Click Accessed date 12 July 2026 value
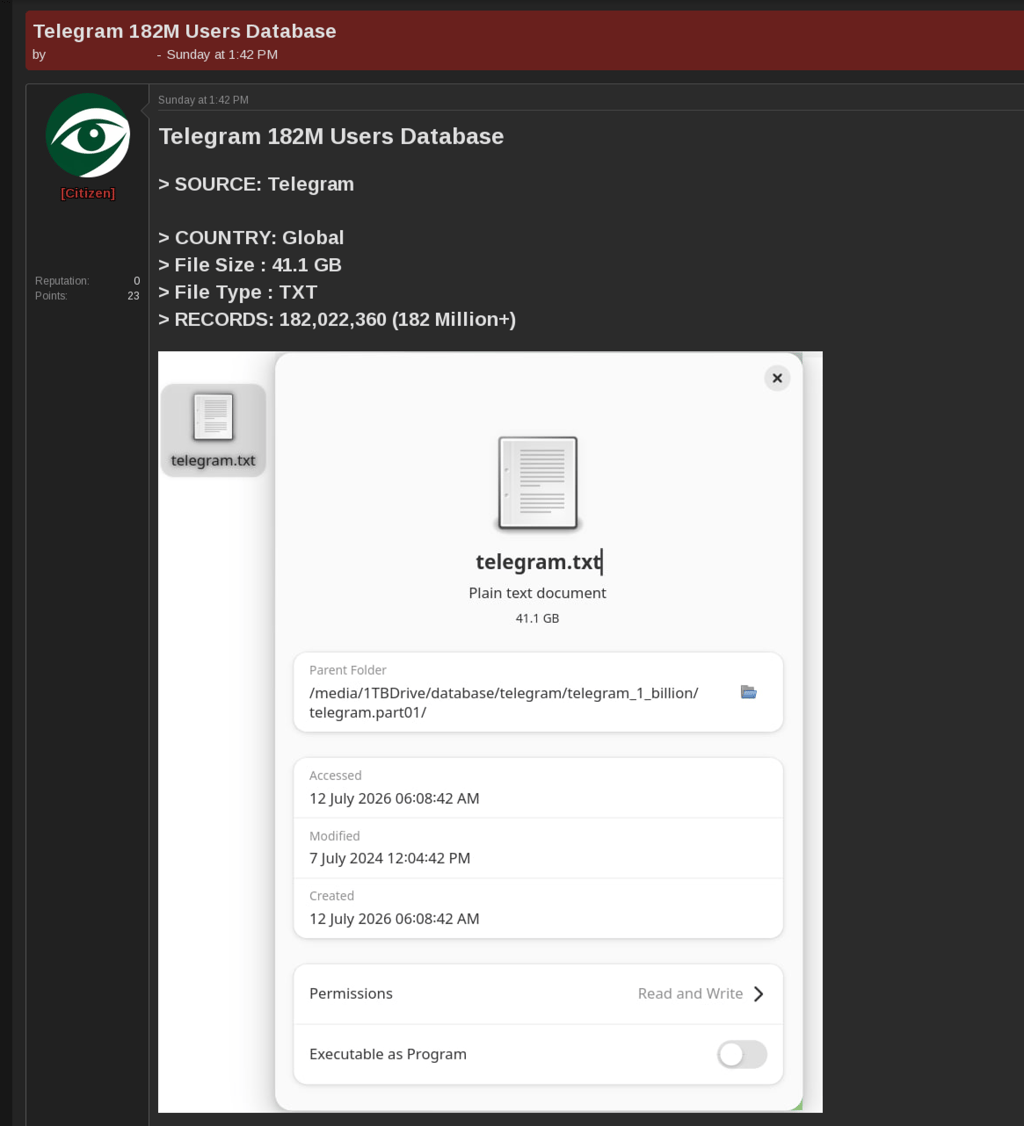1024x1126 pixels. click(x=394, y=799)
